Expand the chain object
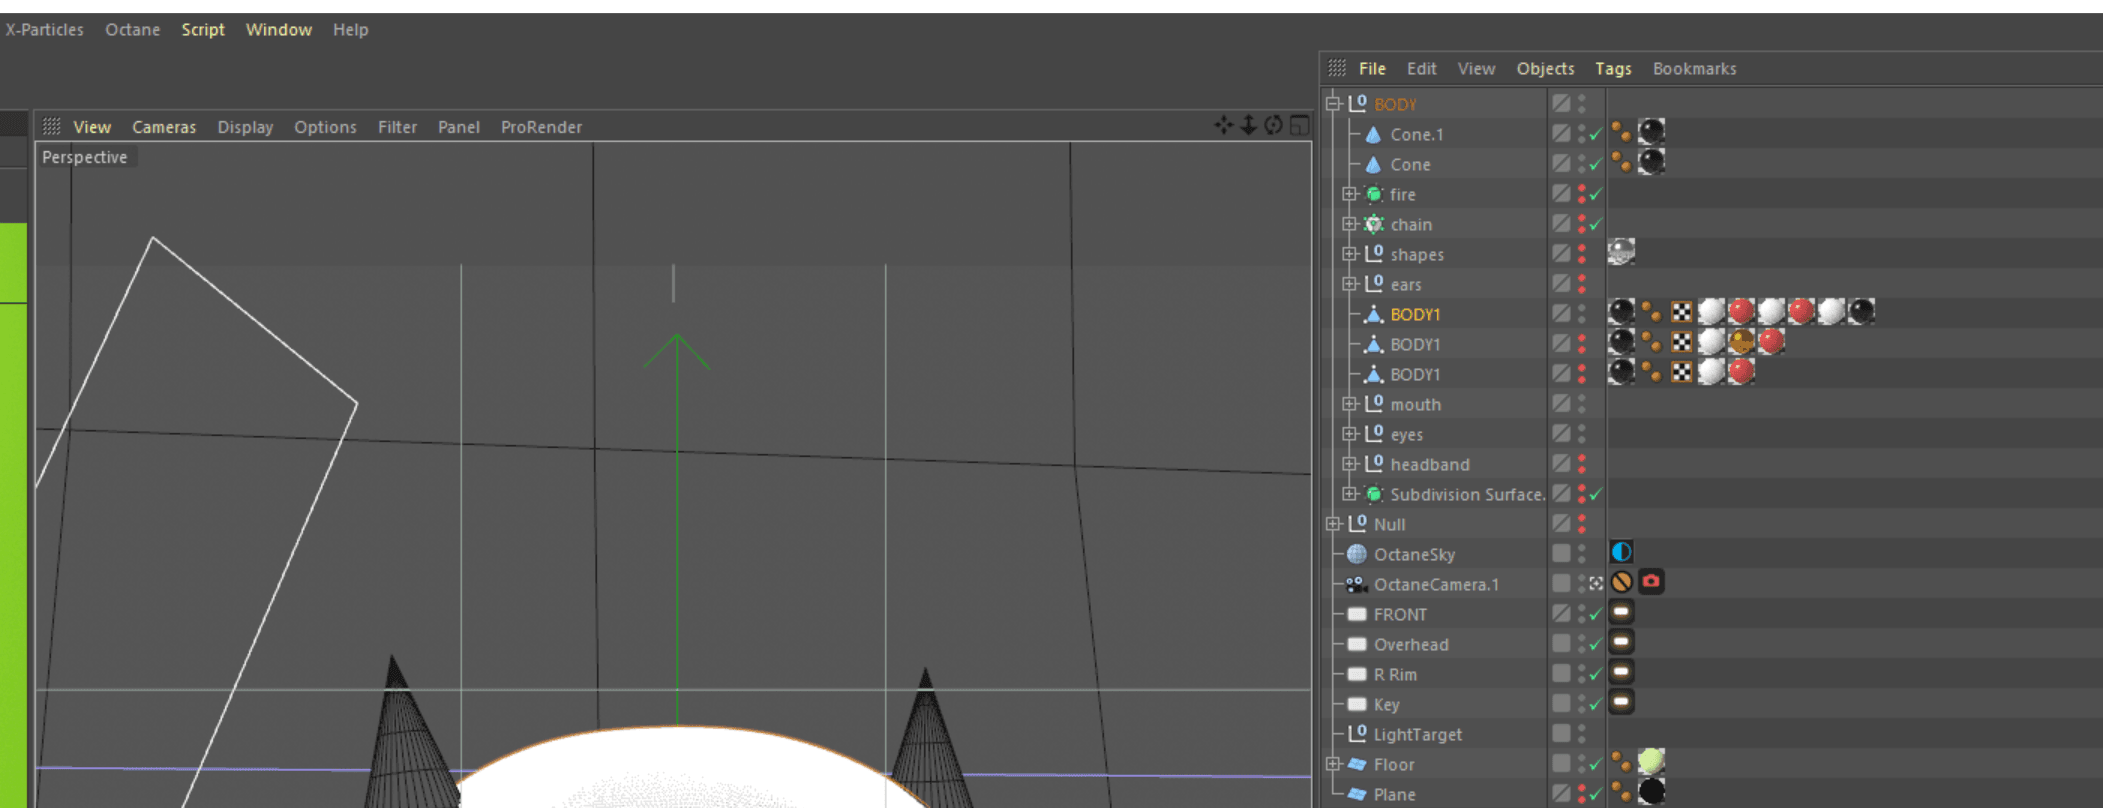This screenshot has width=2103, height=808. pos(1349,224)
